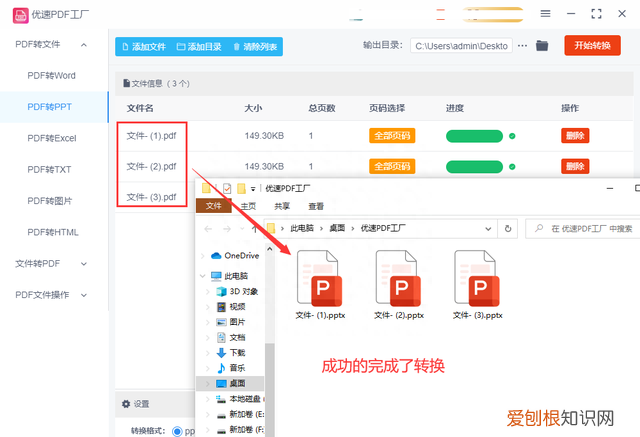Open the hamburger menu in the title bar

(x=545, y=14)
